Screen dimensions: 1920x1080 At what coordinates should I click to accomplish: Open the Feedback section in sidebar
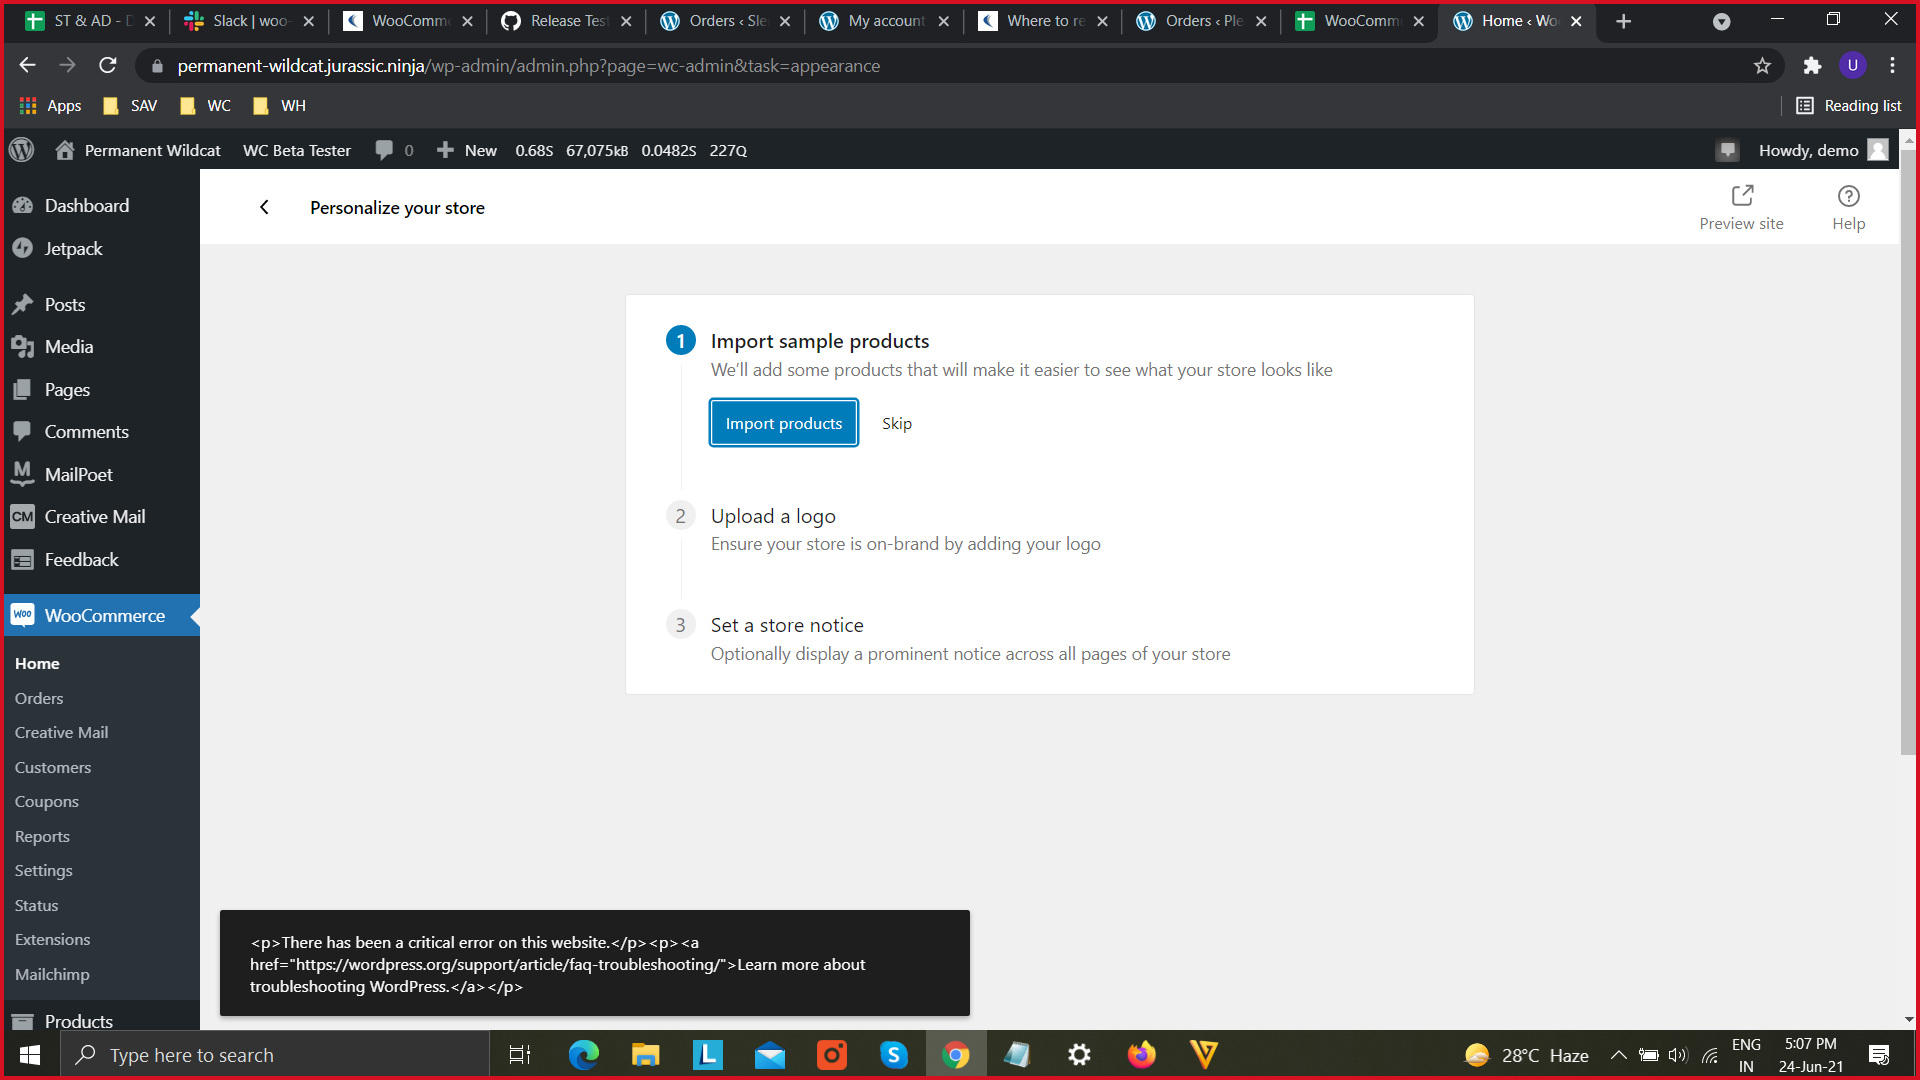[22, 559]
